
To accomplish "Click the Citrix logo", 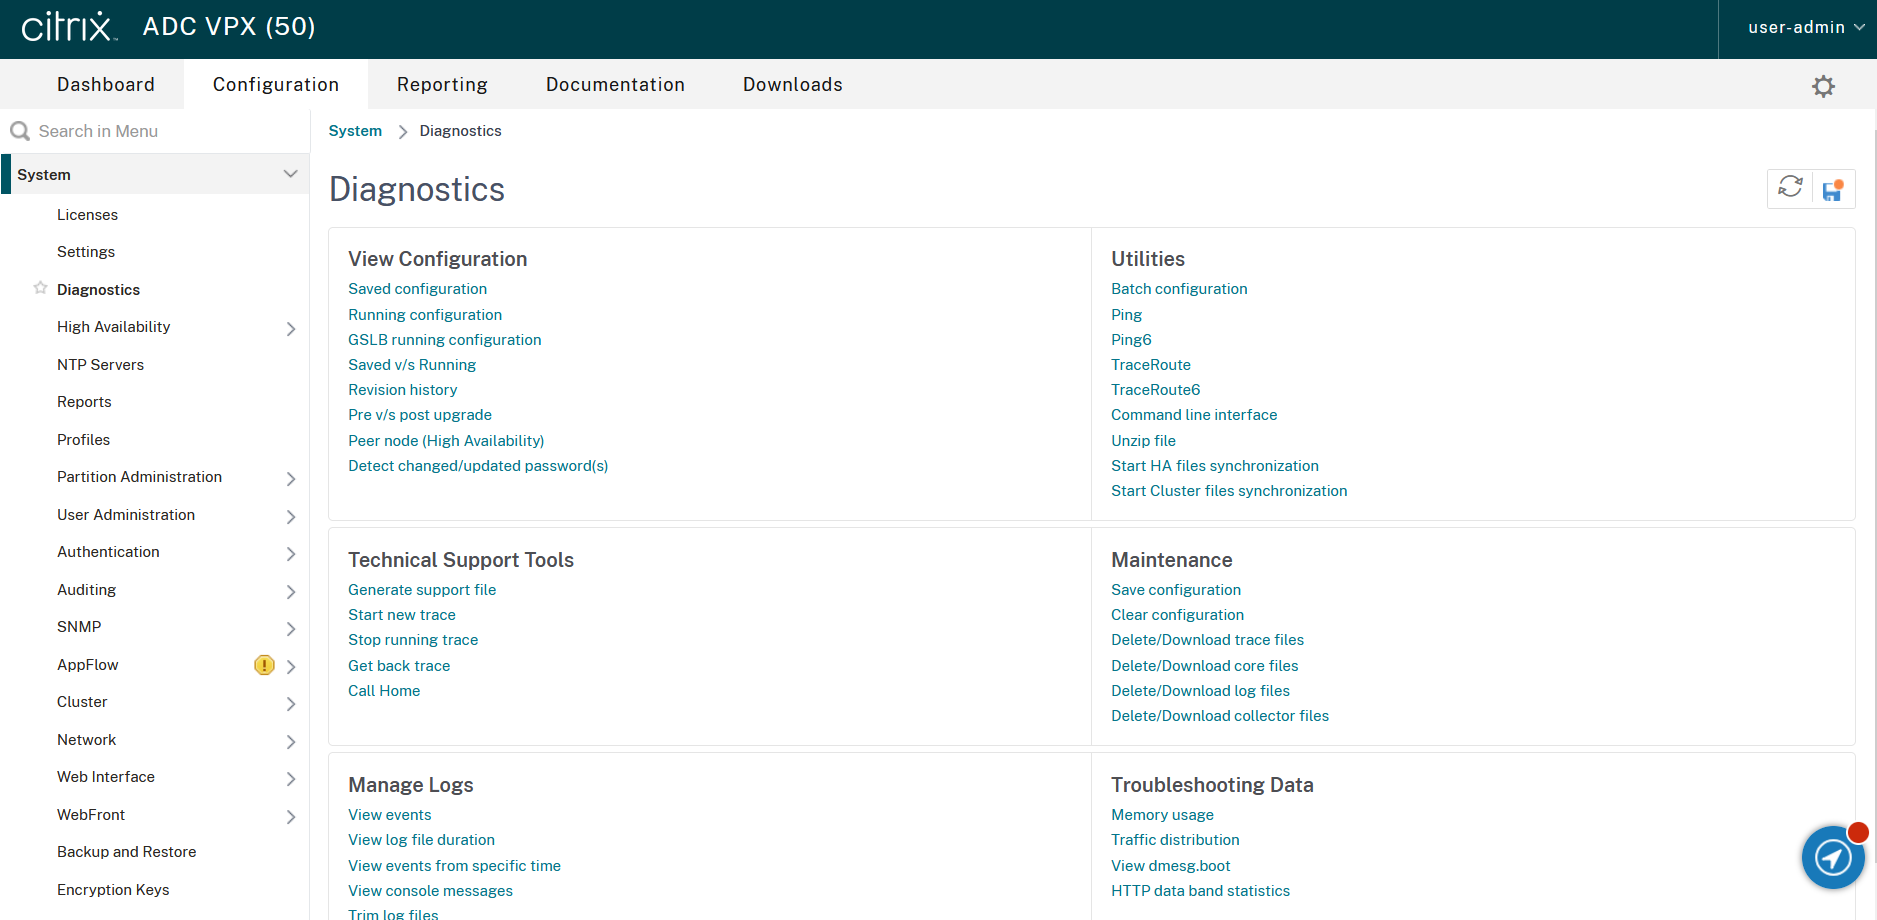I will coord(69,27).
